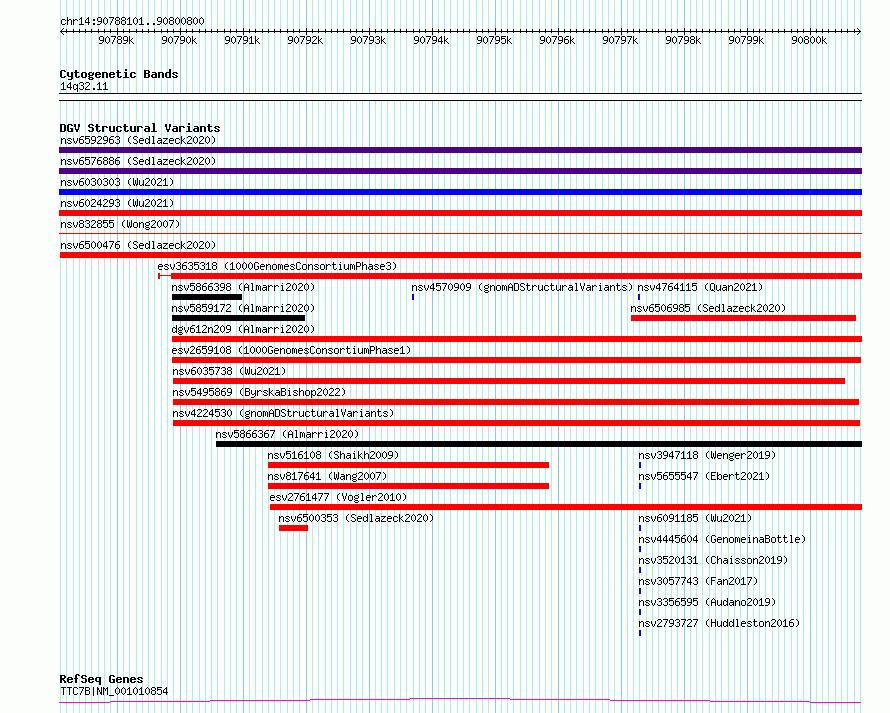Image resolution: width=890 pixels, height=713 pixels.
Task: Open variant nsv5866398 (Almarri2020) label
Action: click(x=243, y=287)
